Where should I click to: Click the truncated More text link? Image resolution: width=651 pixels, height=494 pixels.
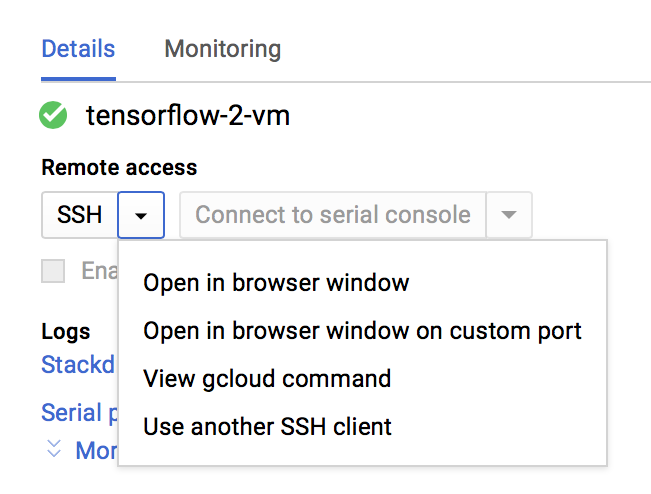pos(97,451)
